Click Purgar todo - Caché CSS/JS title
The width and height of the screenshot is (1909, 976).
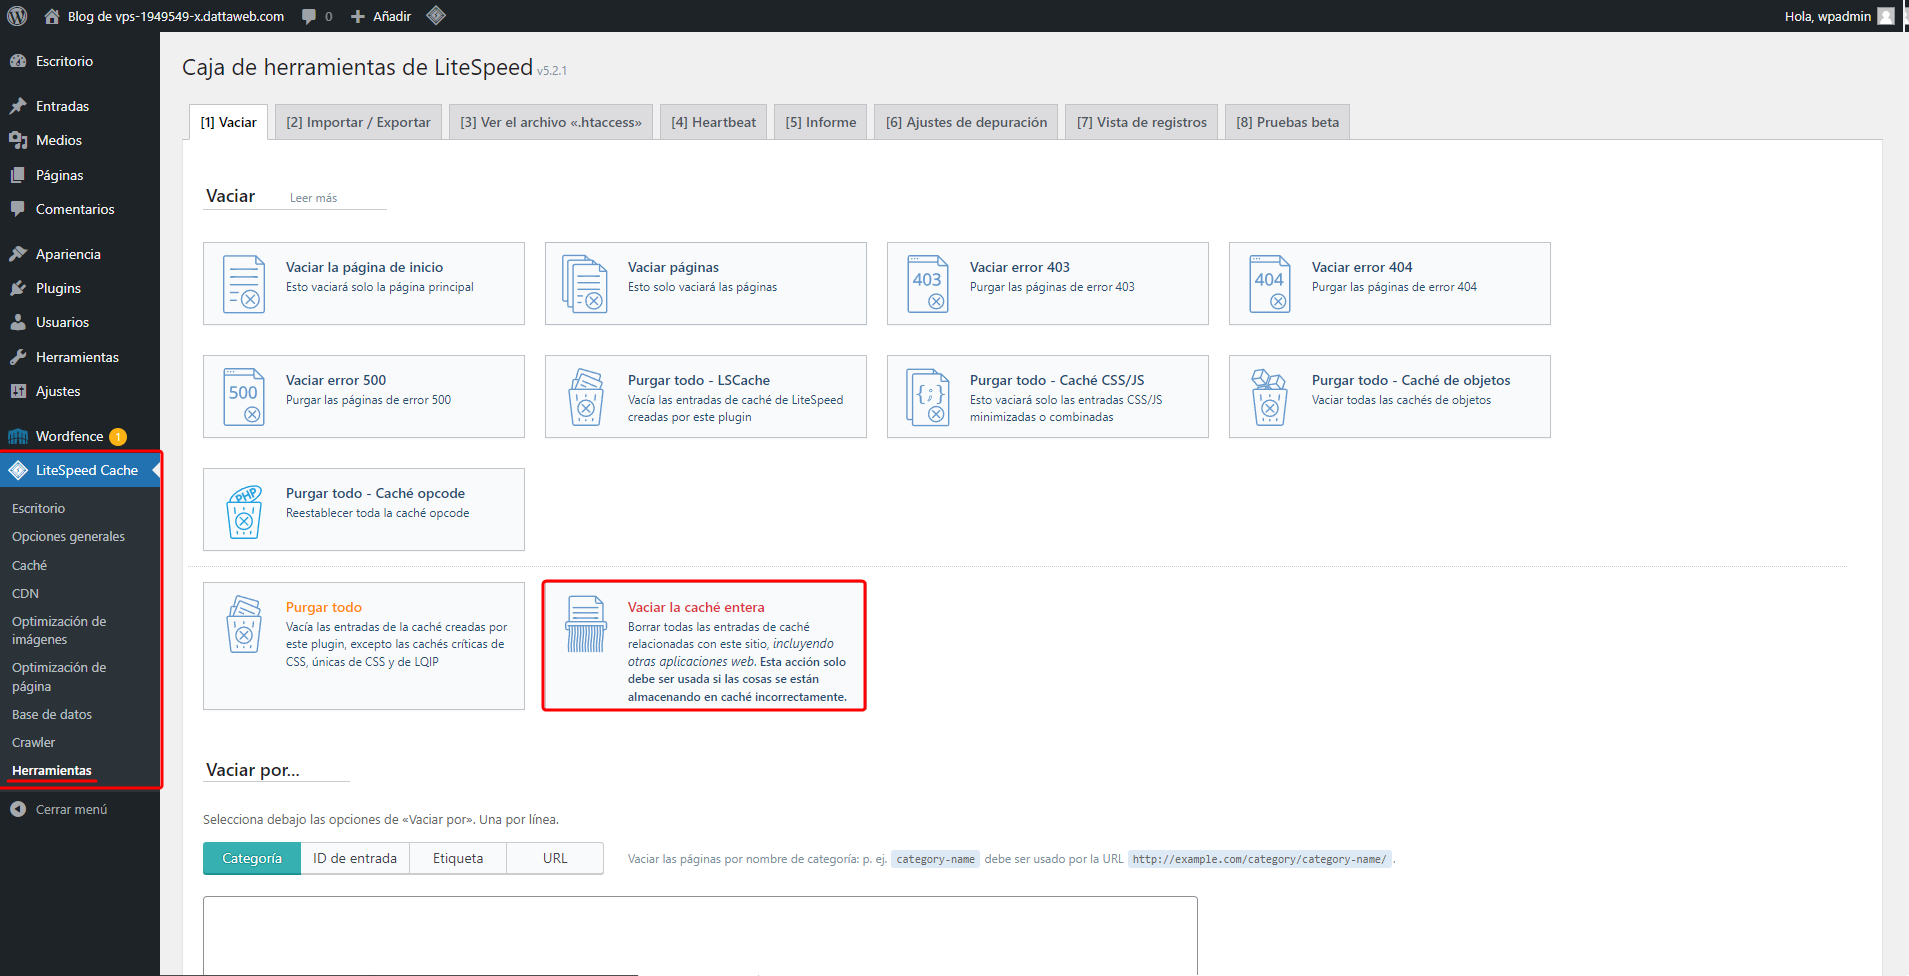point(1057,380)
